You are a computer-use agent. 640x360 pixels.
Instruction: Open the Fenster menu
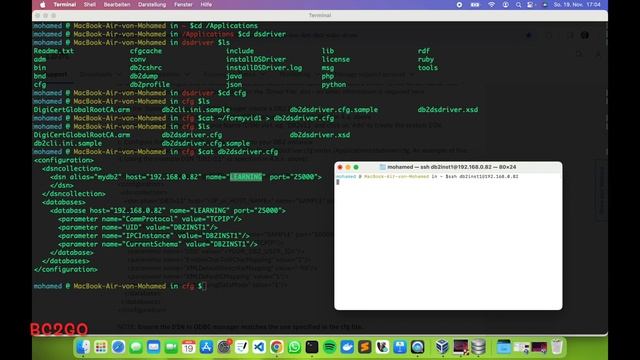[x=183, y=4]
